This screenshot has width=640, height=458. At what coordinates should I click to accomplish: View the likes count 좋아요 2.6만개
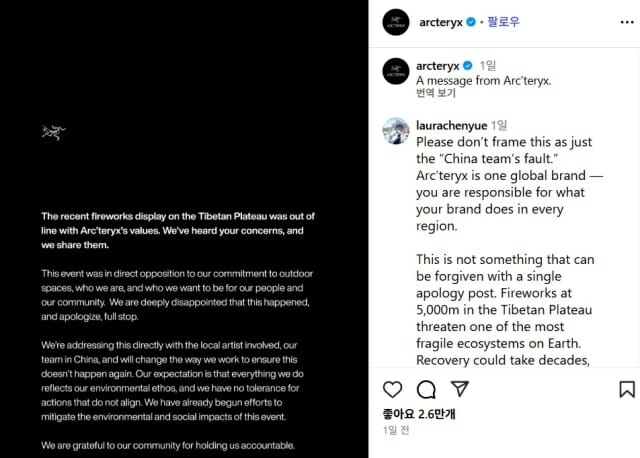[x=419, y=414]
